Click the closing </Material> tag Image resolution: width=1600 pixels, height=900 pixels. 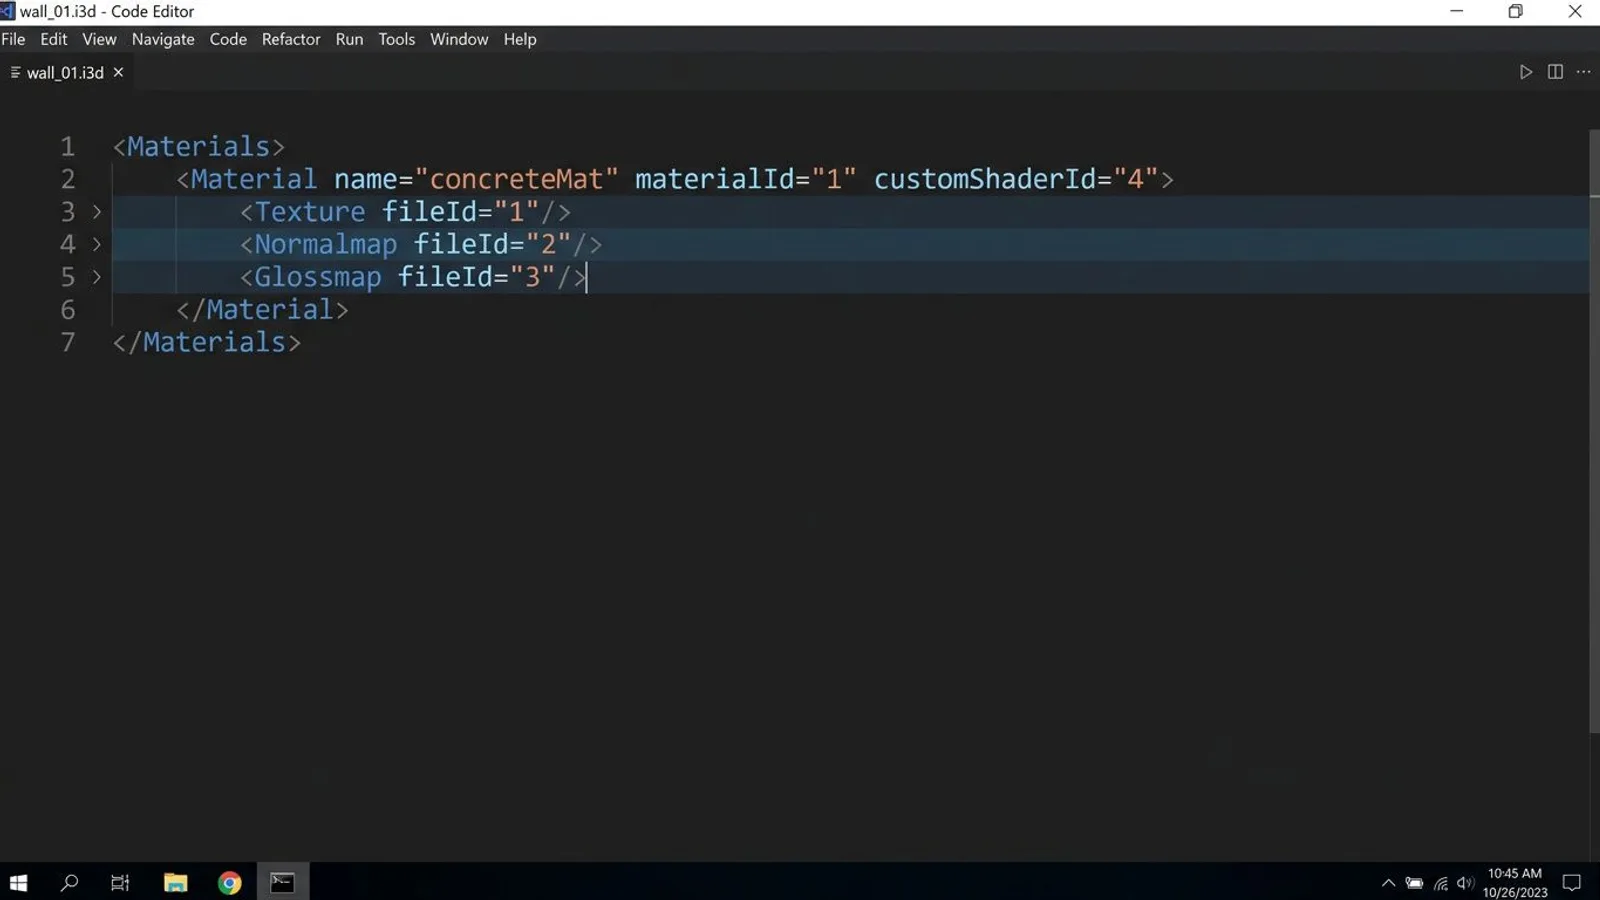pyautogui.click(x=262, y=310)
